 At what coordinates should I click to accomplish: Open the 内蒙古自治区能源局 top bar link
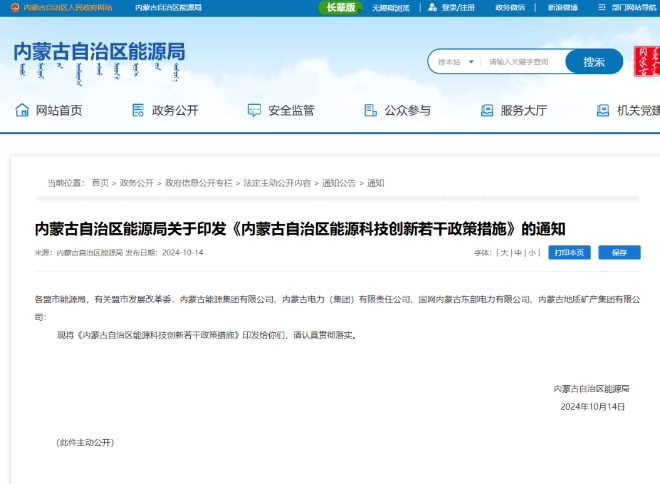[168, 8]
